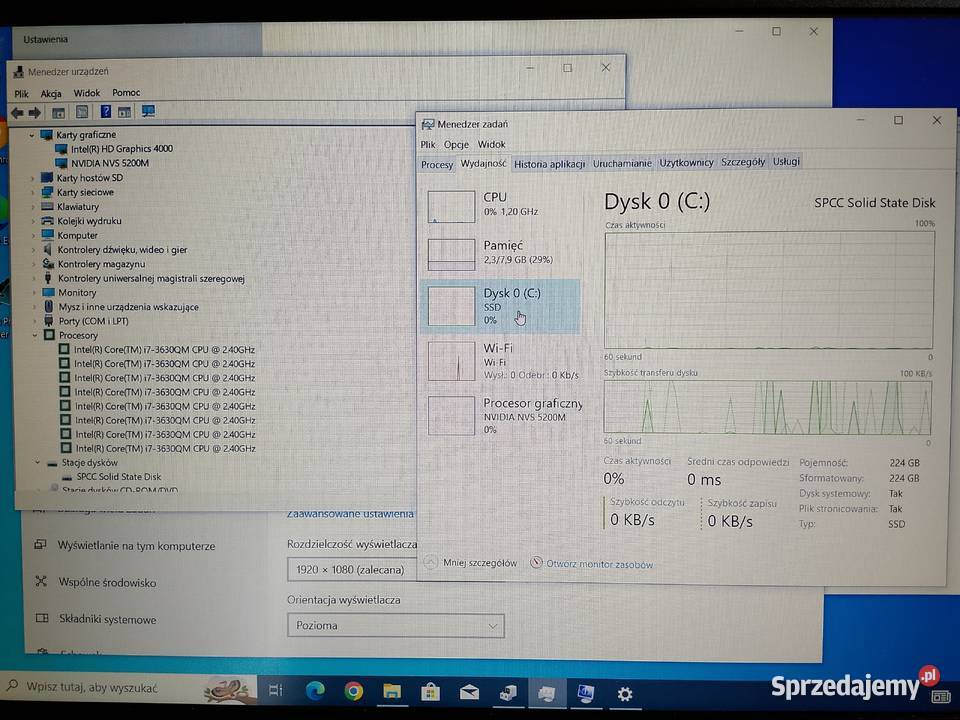Click the Back arrow in Device Manager toolbar
The width and height of the screenshot is (960, 720).
coord(17,111)
